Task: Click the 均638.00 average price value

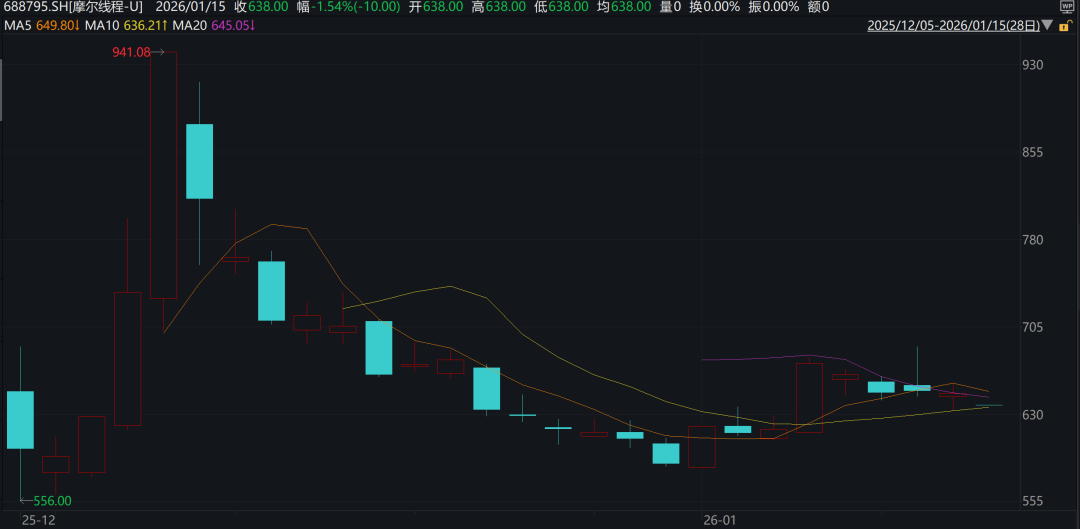Action: tap(624, 8)
